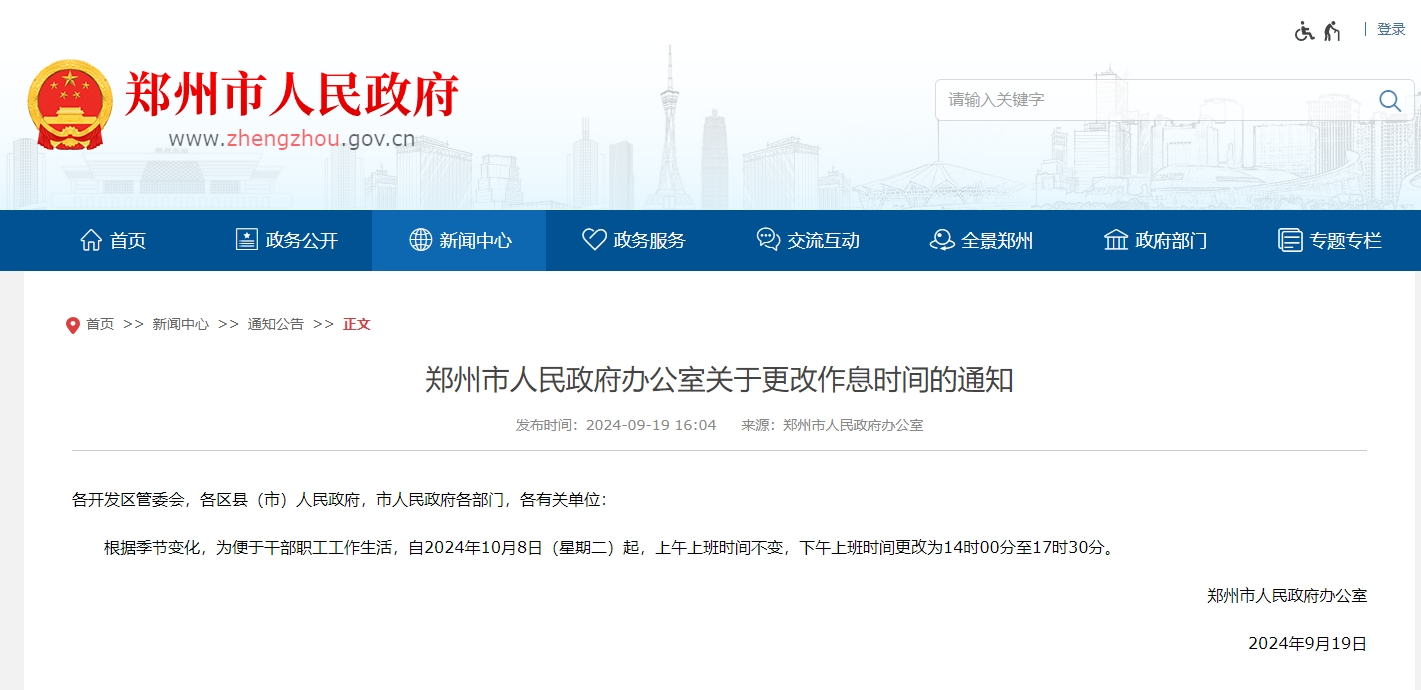Click the heart icon beside 政务服务
Viewport: 1421px width, 690px height.
(594, 240)
